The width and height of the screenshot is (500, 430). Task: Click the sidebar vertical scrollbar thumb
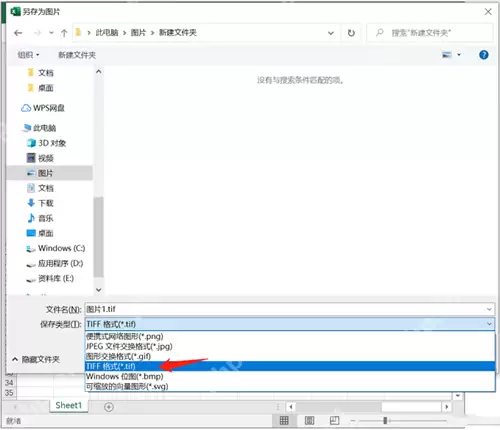[98, 237]
